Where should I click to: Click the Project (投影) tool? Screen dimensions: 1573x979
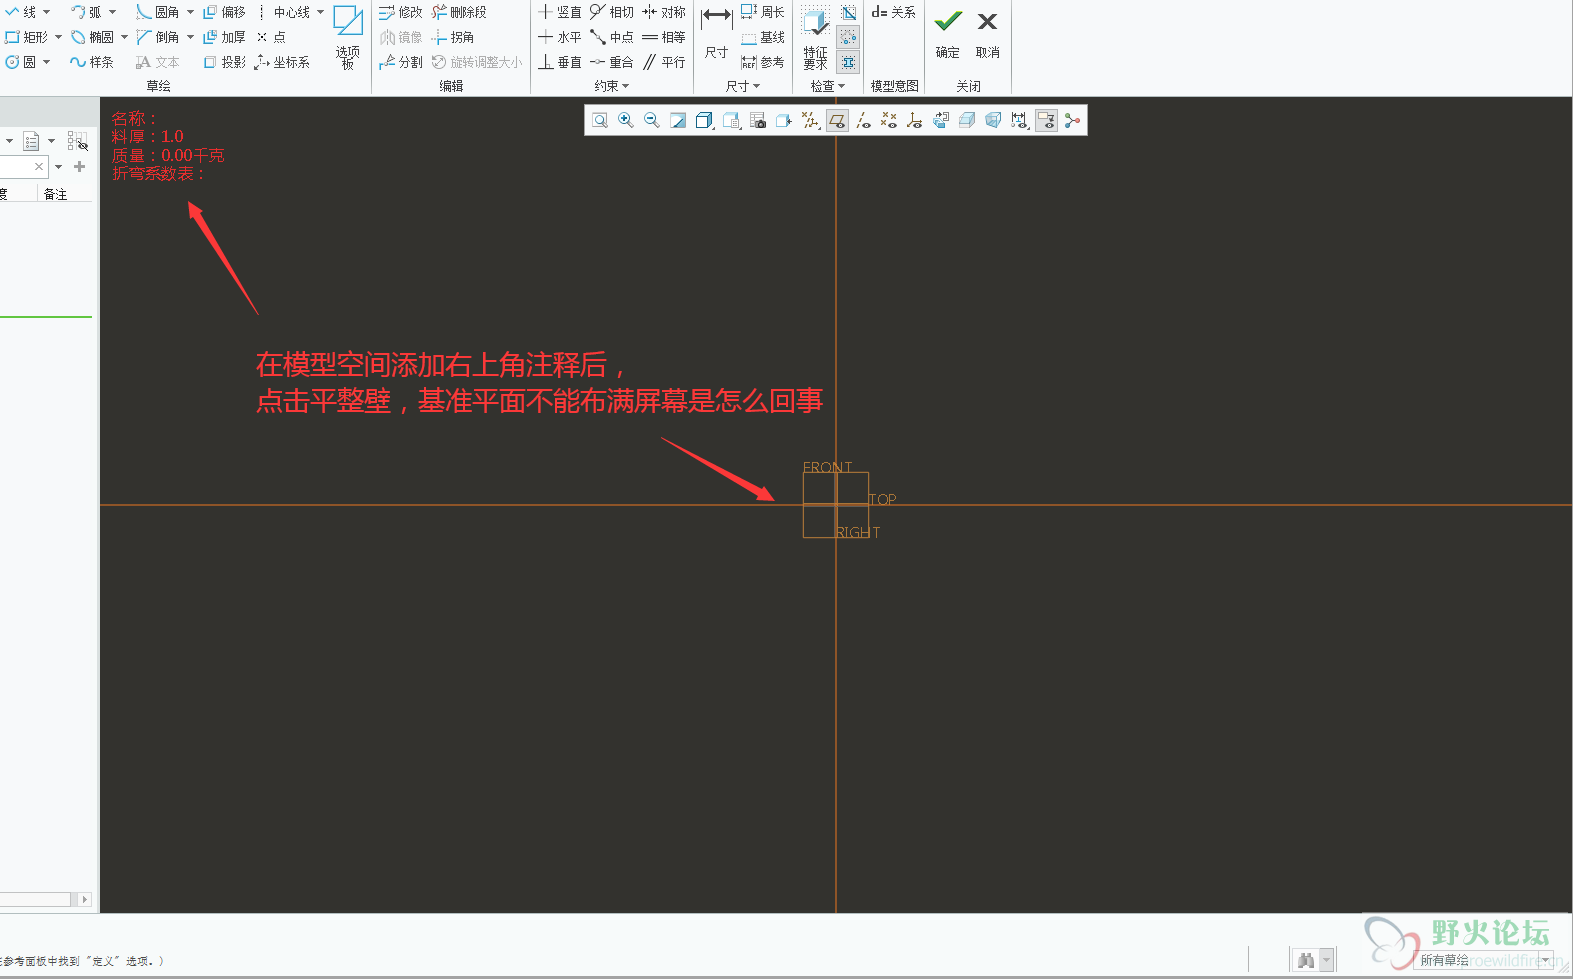click(224, 62)
